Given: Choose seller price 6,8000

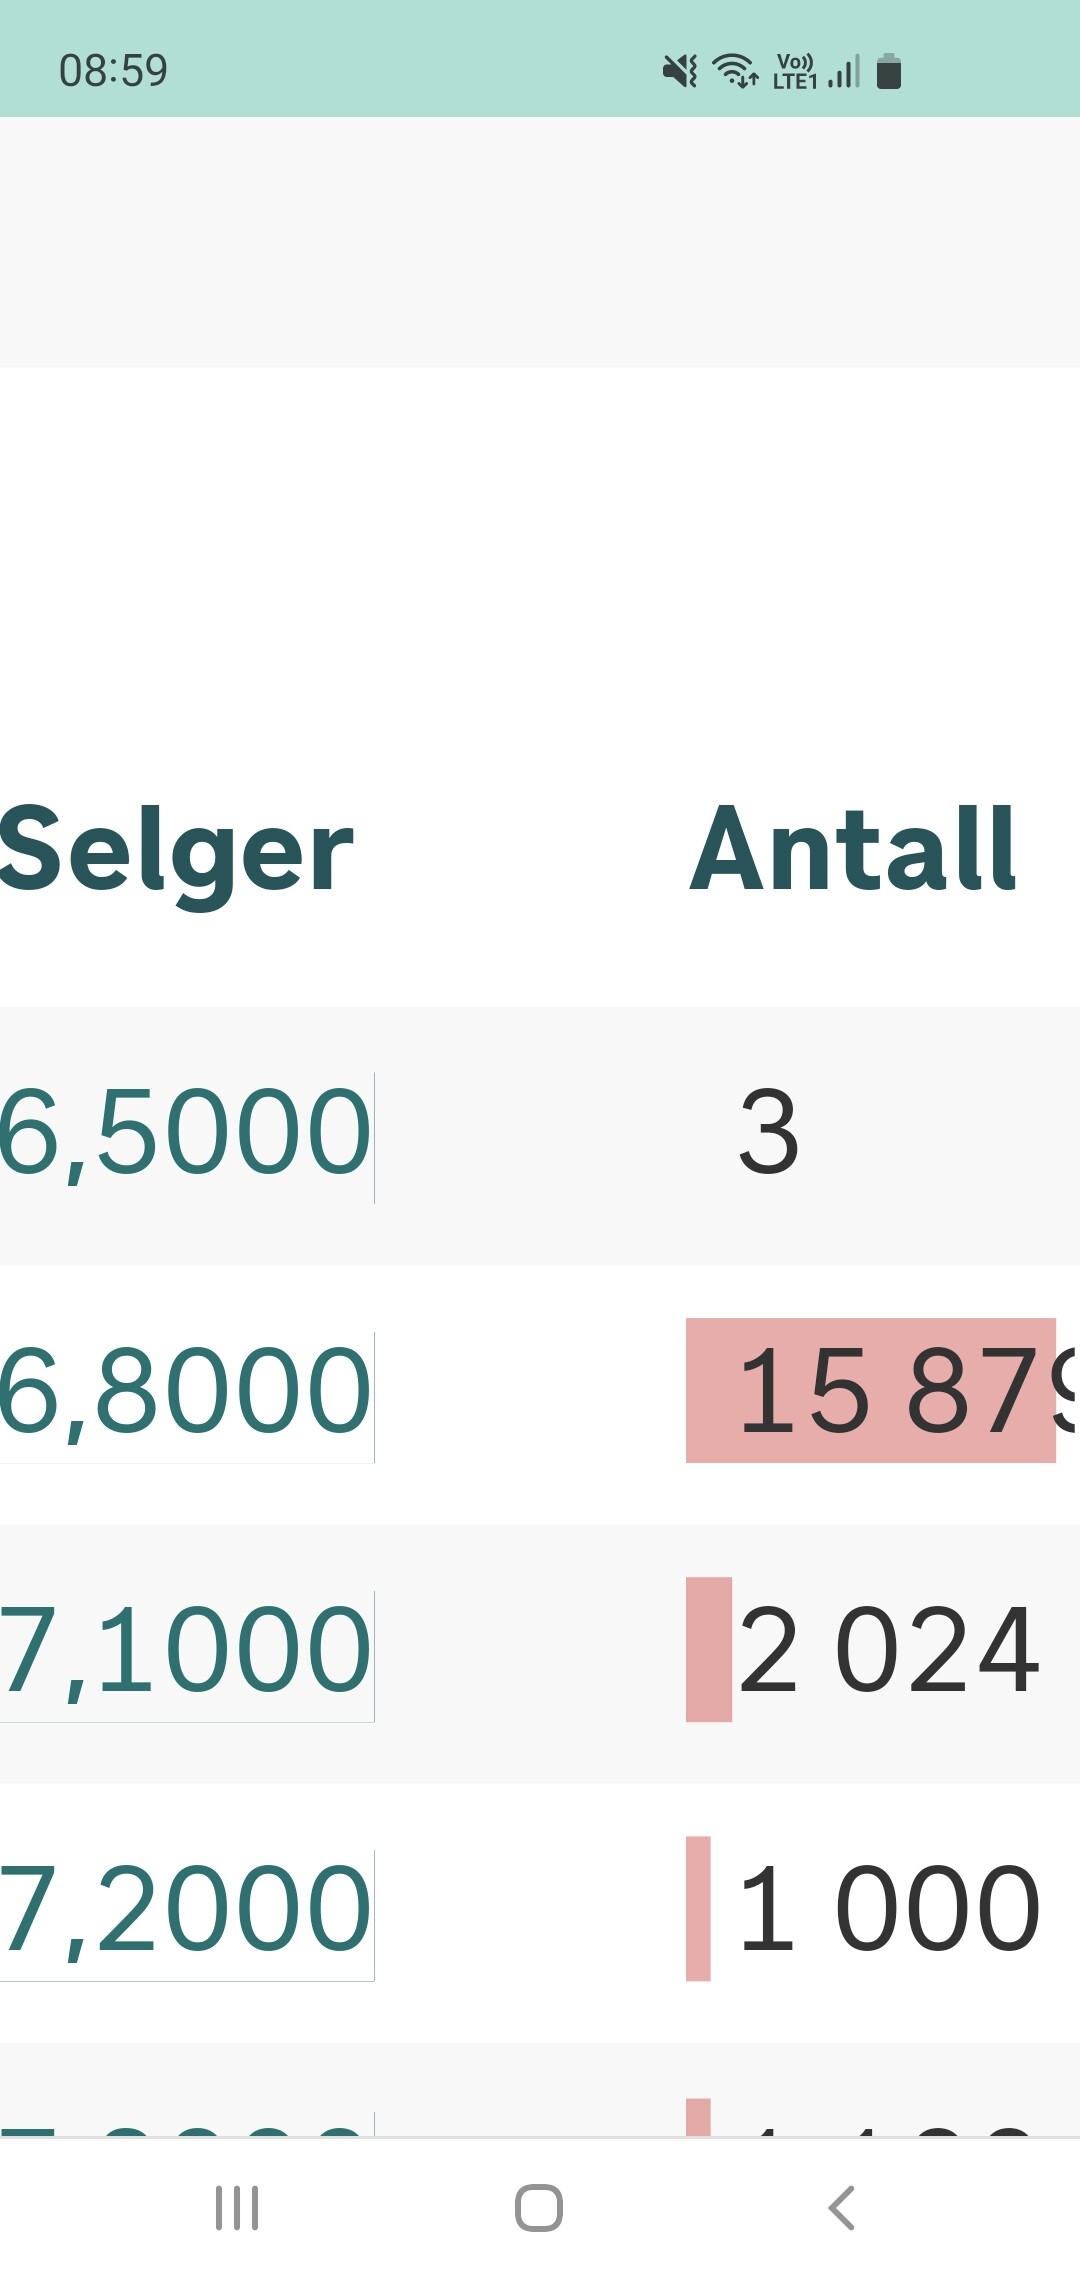Looking at the screenshot, I should [186, 1392].
